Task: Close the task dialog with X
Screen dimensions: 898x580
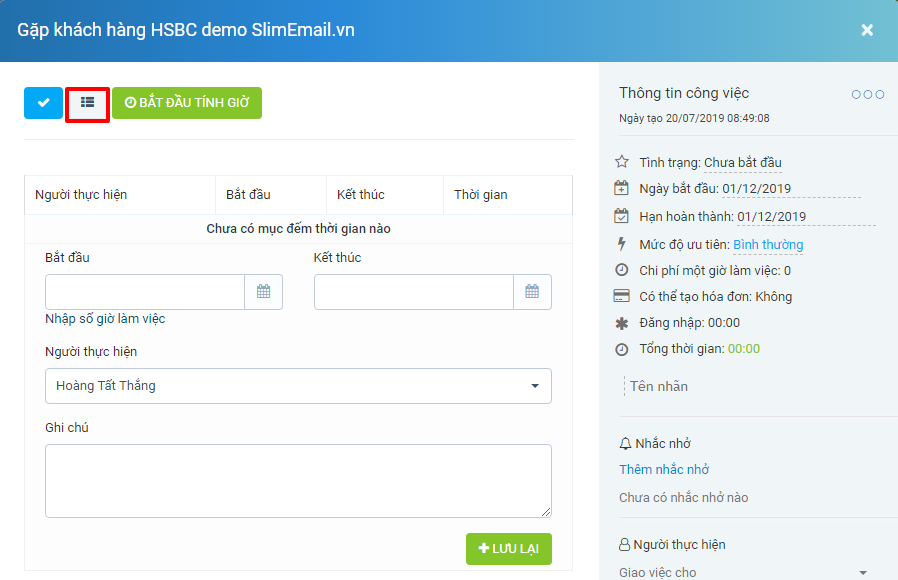Action: pyautogui.click(x=867, y=30)
